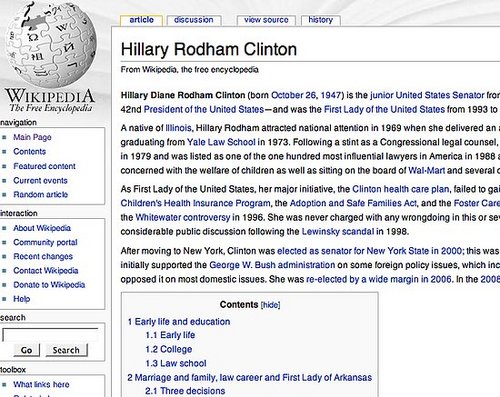This screenshot has height=397, width=500.
Task: Open the Lewinsky scandal link
Action: tap(338, 232)
